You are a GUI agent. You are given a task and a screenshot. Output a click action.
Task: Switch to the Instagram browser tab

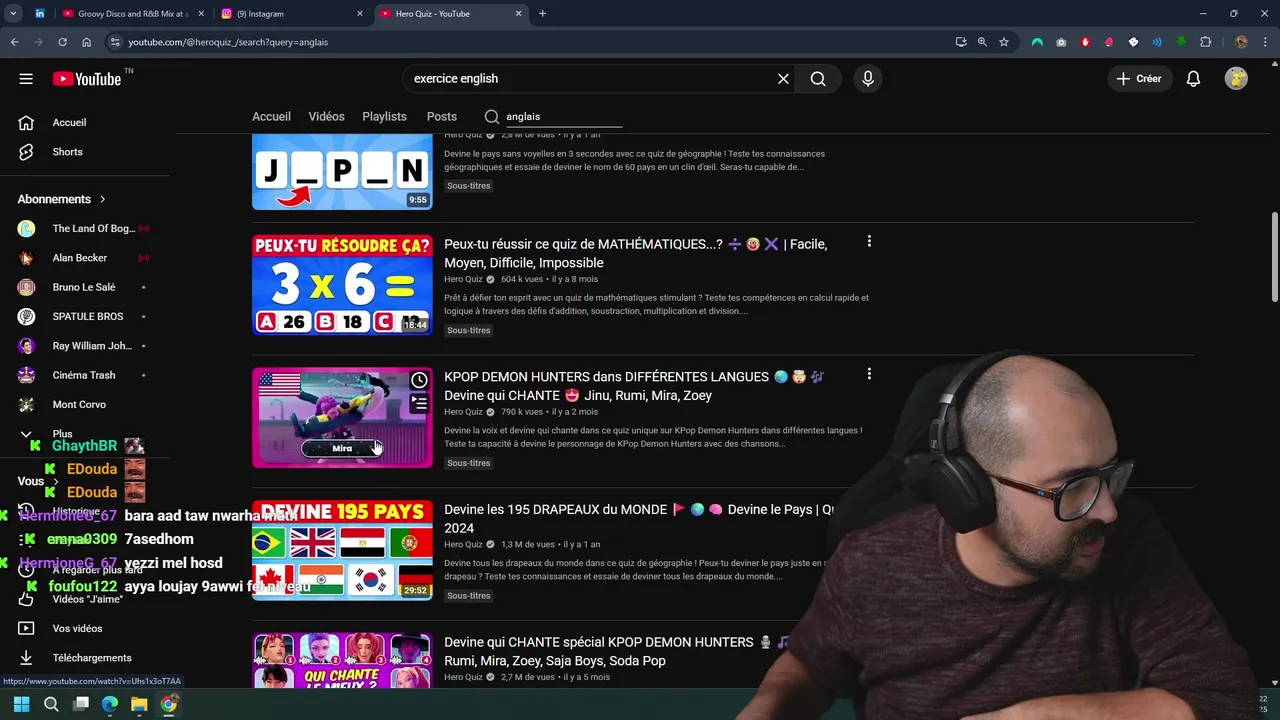pos(290,14)
